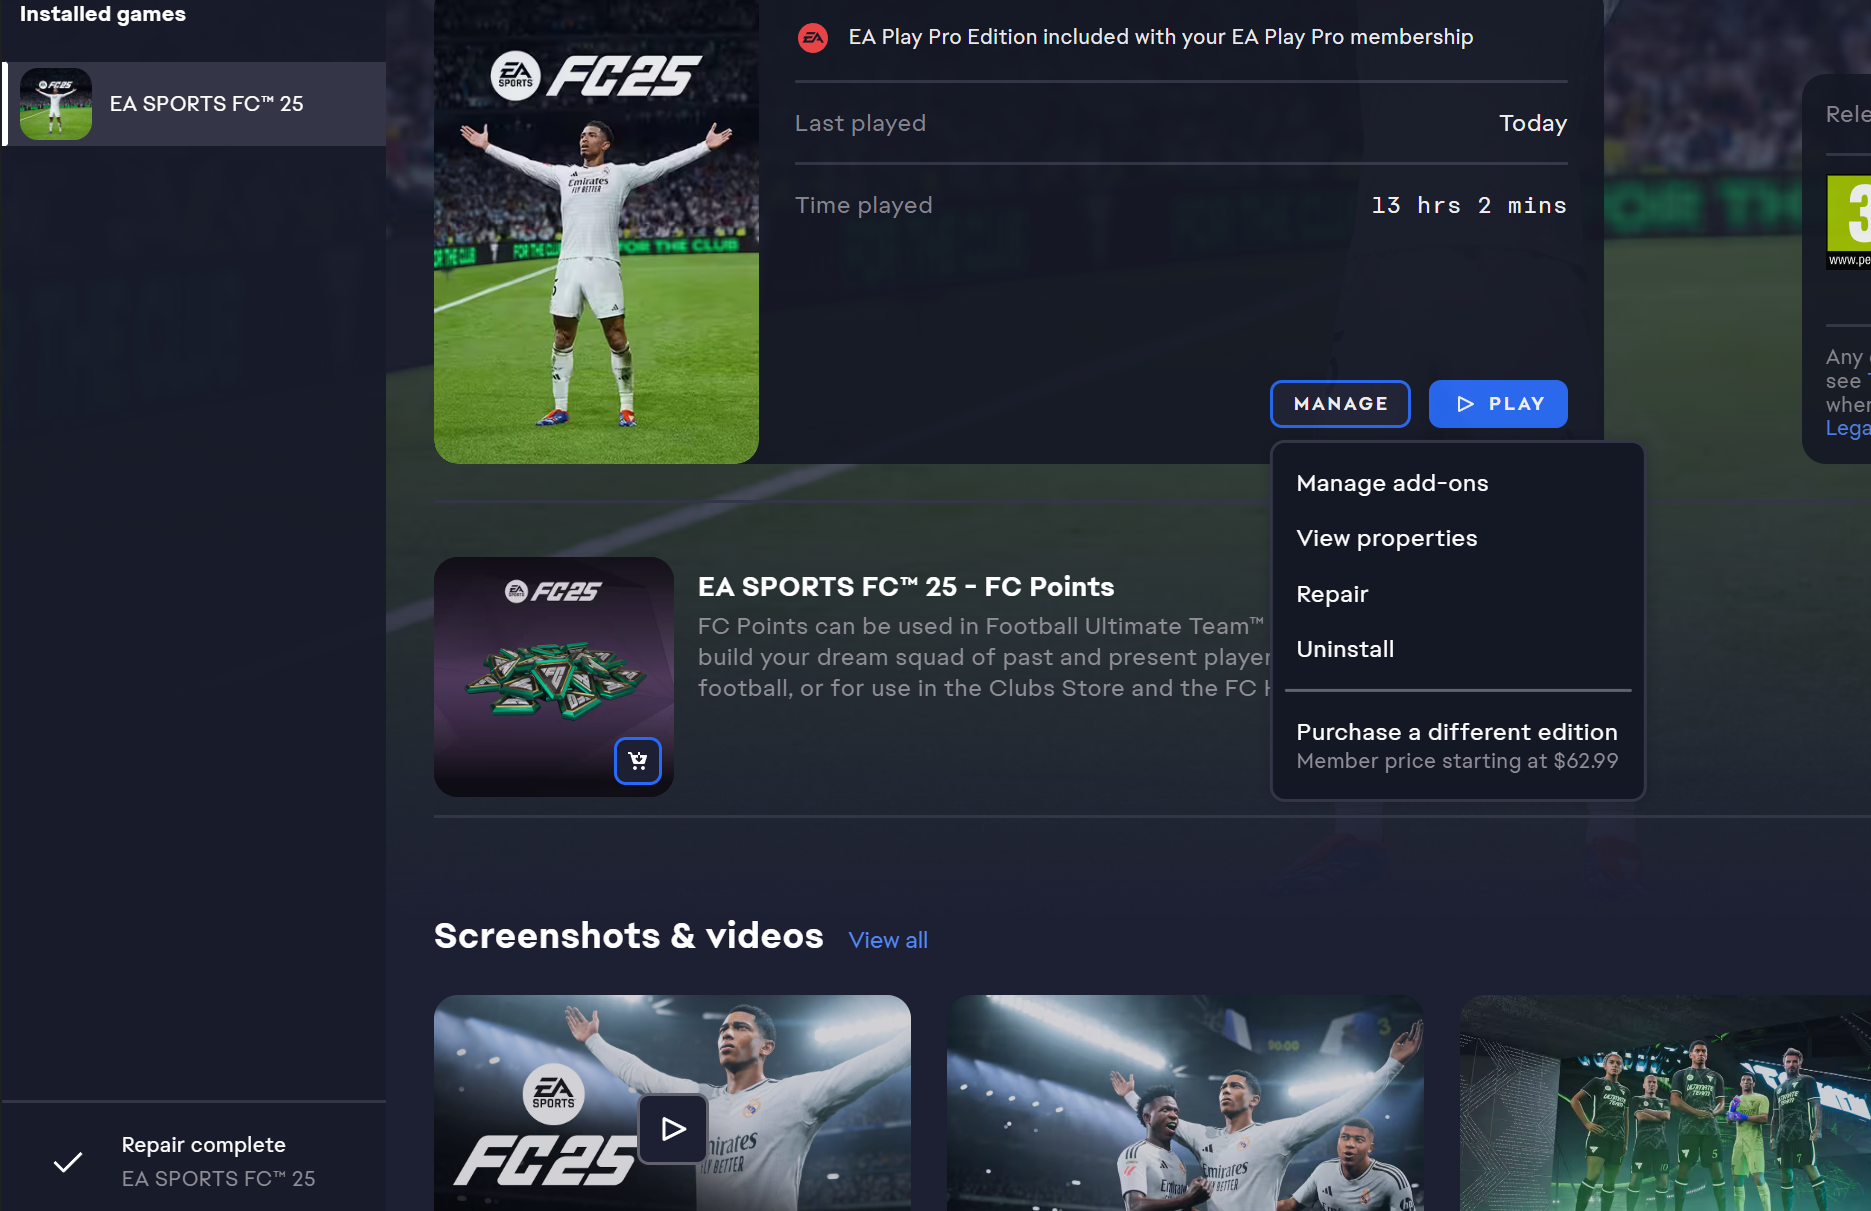Viewport: 1871px width, 1211px height.
Task: Launch the game with the Play button
Action: [1498, 404]
